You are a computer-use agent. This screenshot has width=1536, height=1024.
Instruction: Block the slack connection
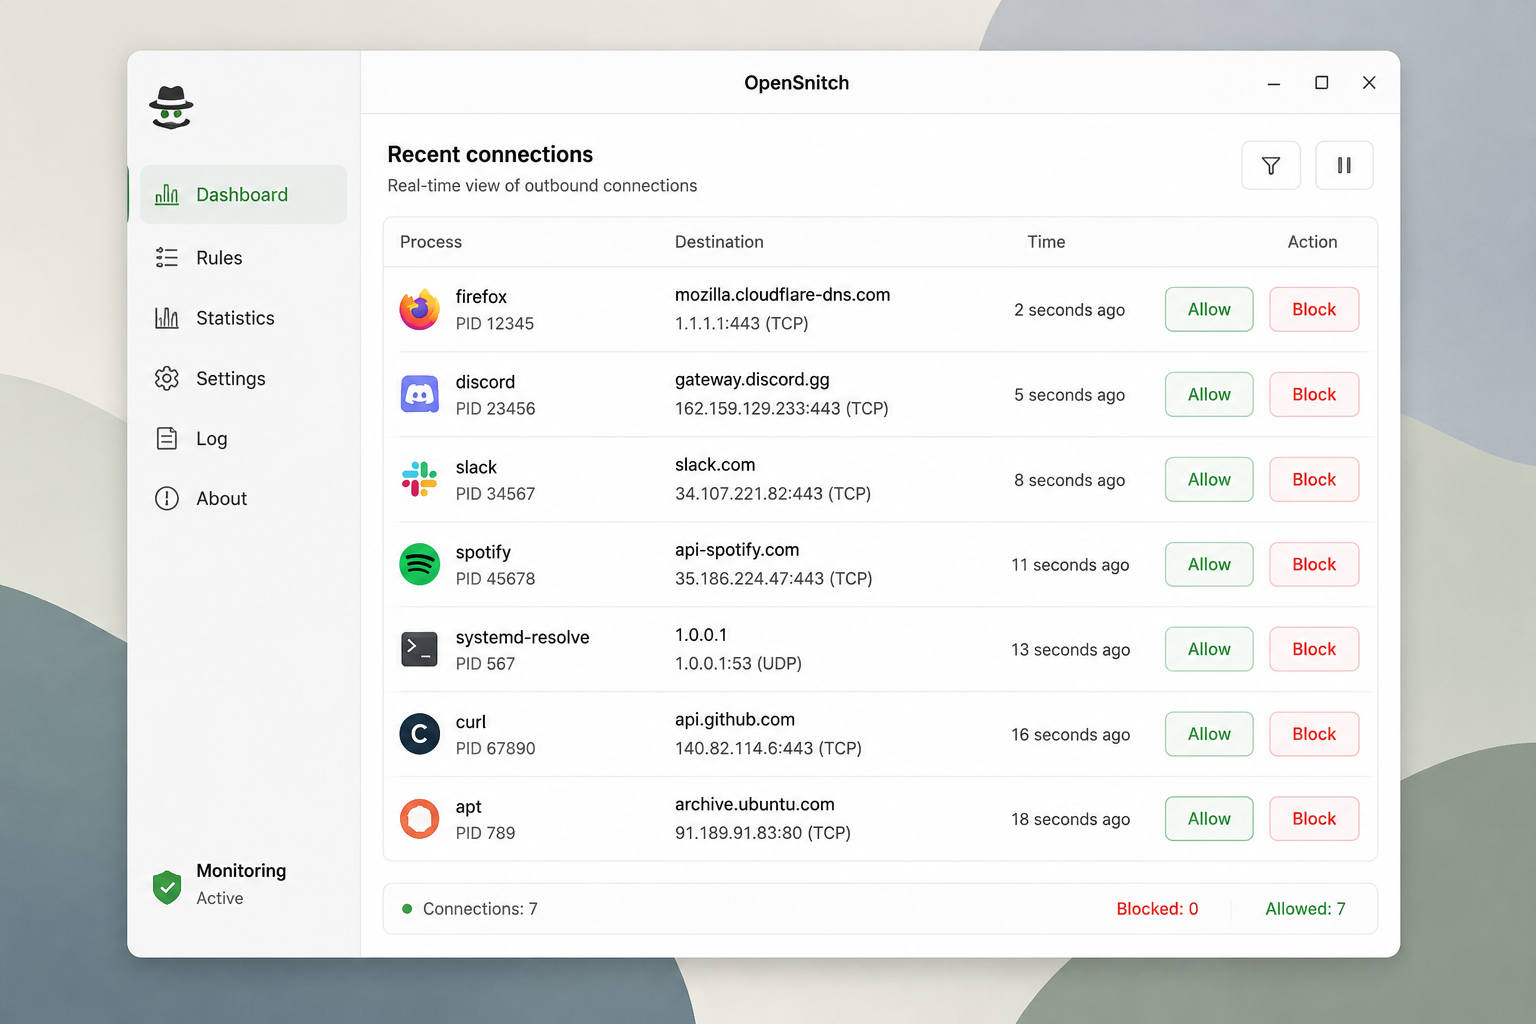pyautogui.click(x=1314, y=479)
